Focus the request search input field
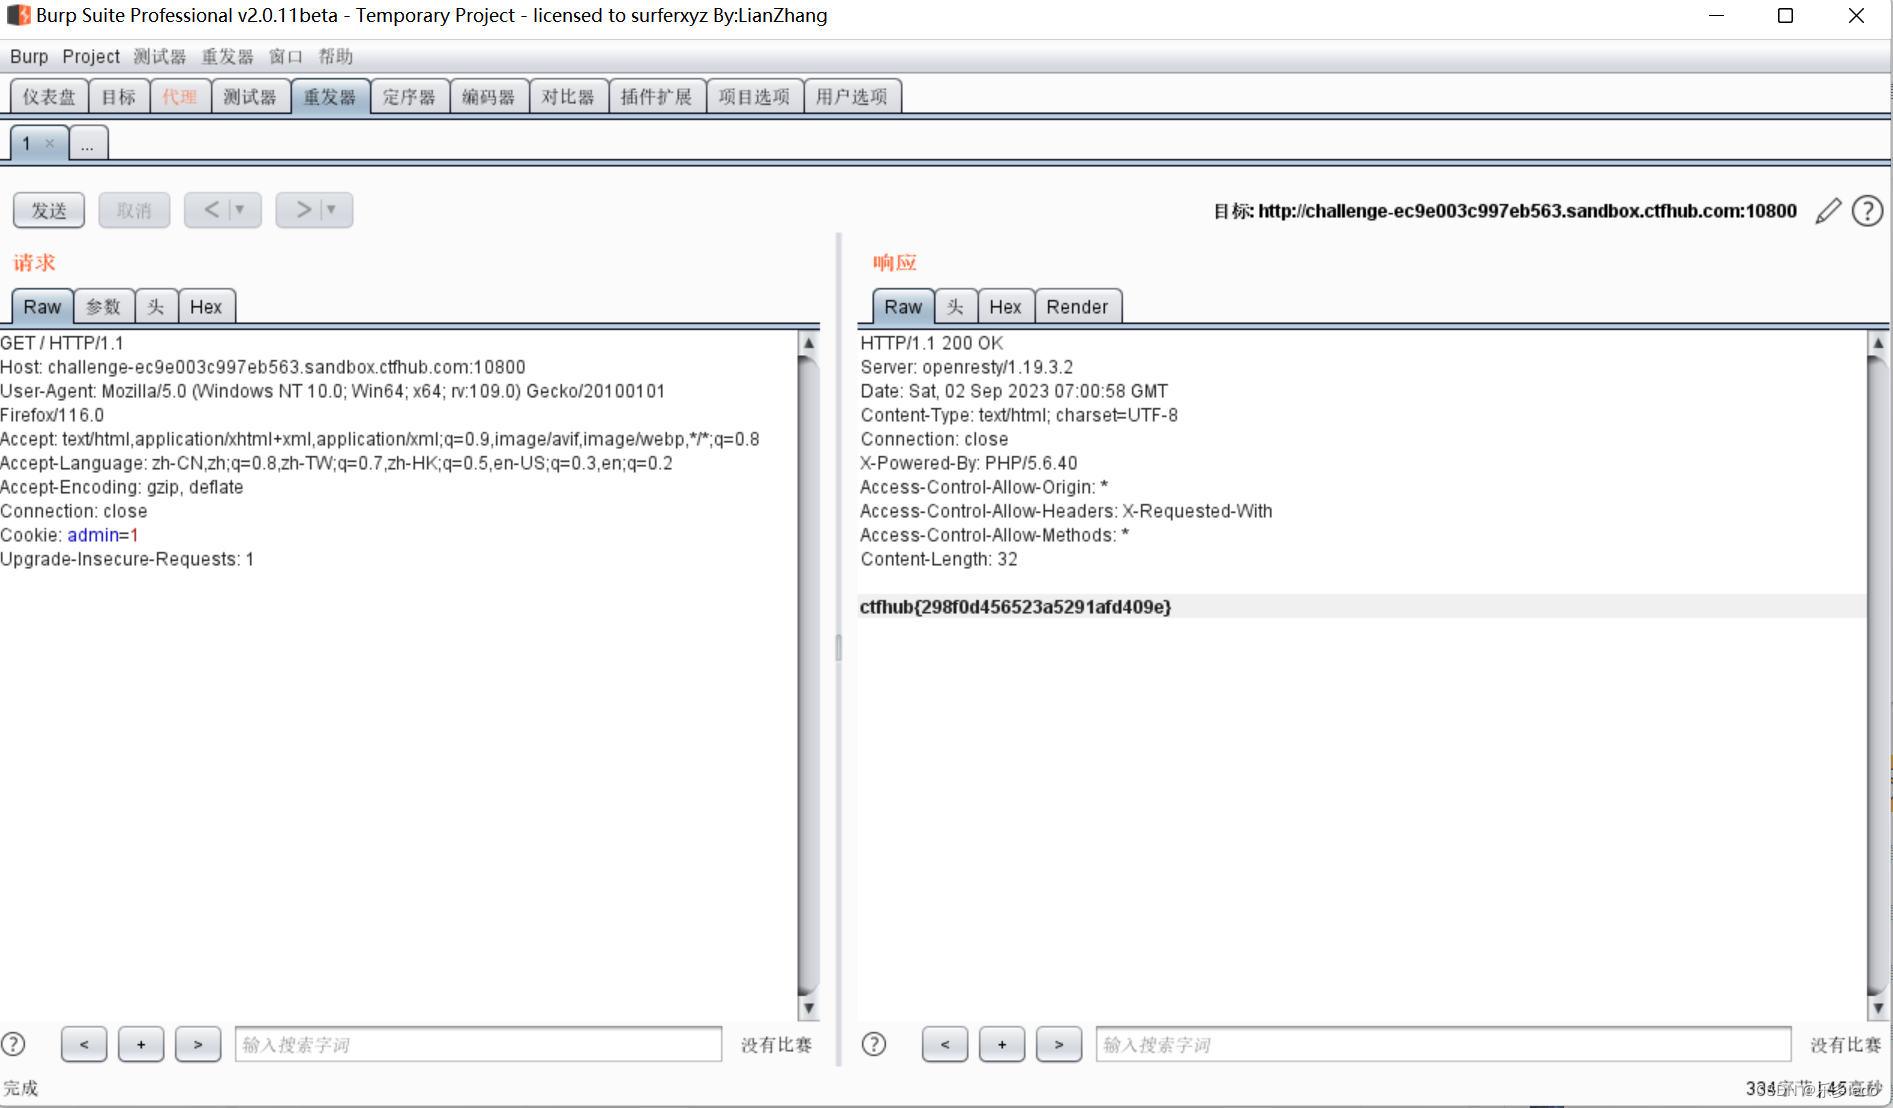The width and height of the screenshot is (1893, 1108). (478, 1044)
